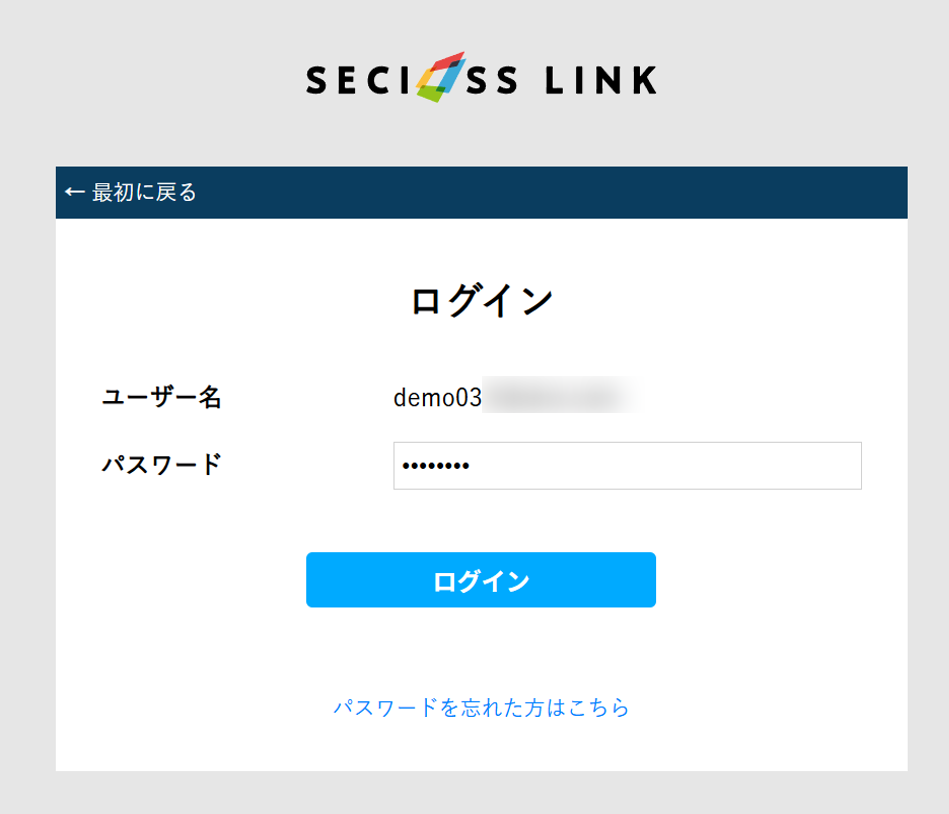Click the SECIOSS LINK logo text
The height and width of the screenshot is (814, 949).
481,79
